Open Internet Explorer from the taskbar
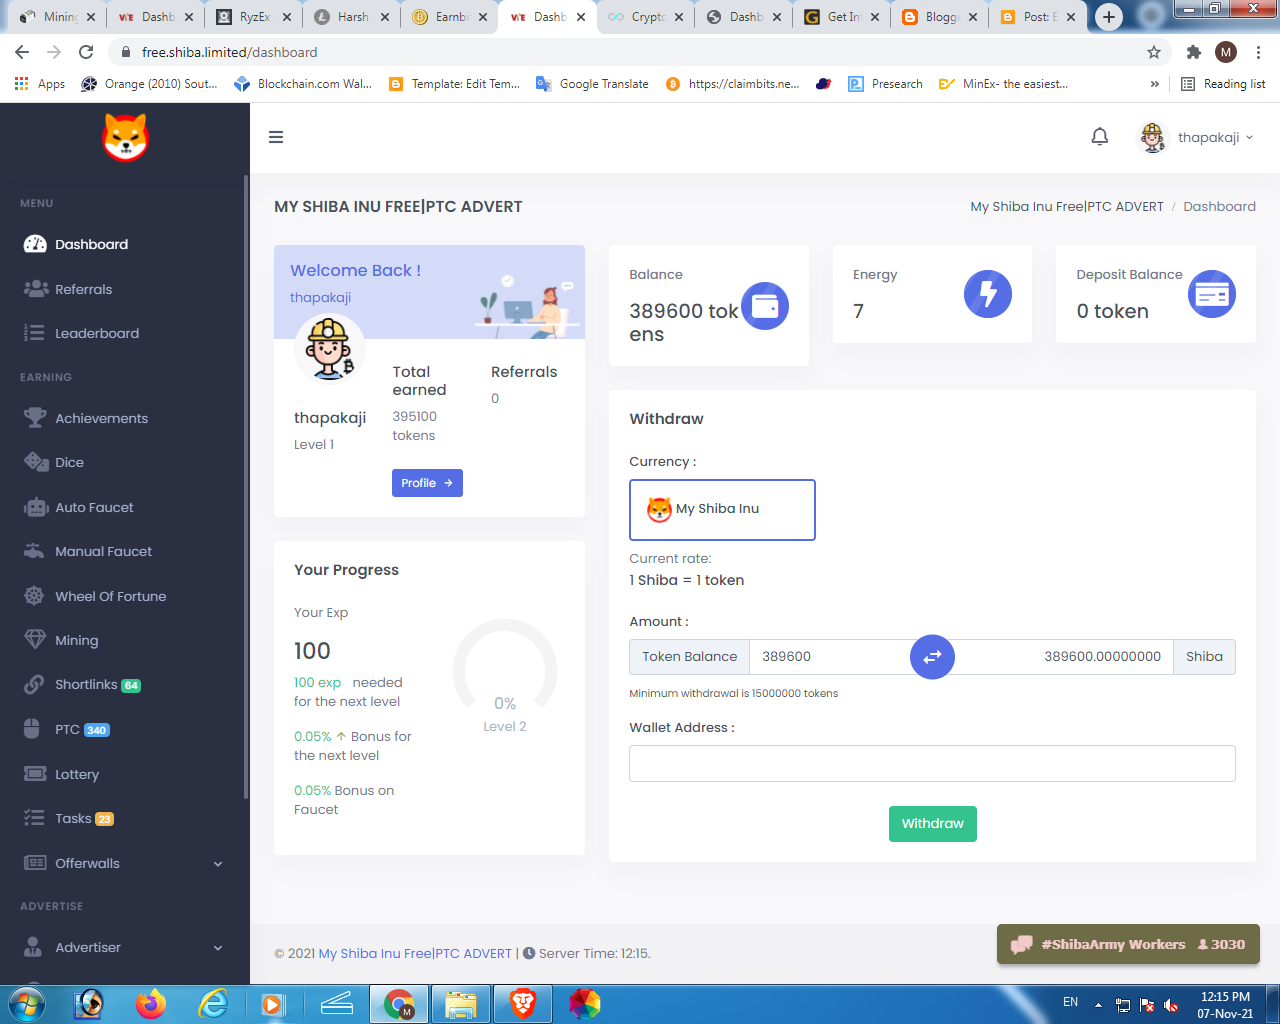This screenshot has width=1280, height=1024. 213,1003
